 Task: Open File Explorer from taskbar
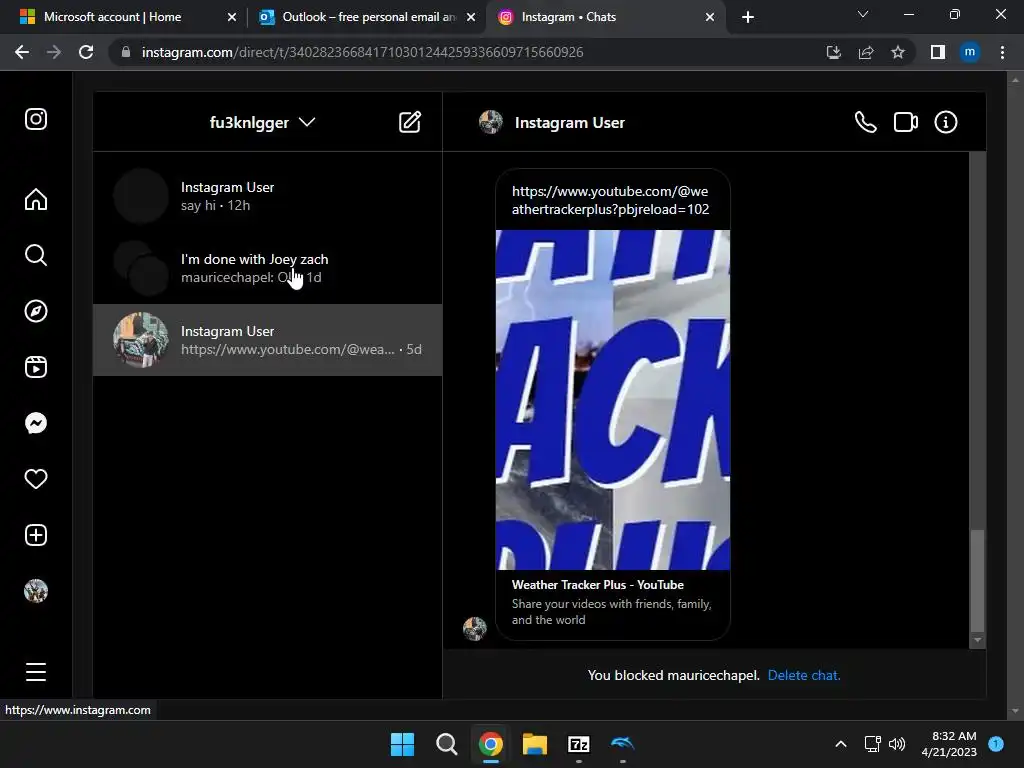point(535,744)
